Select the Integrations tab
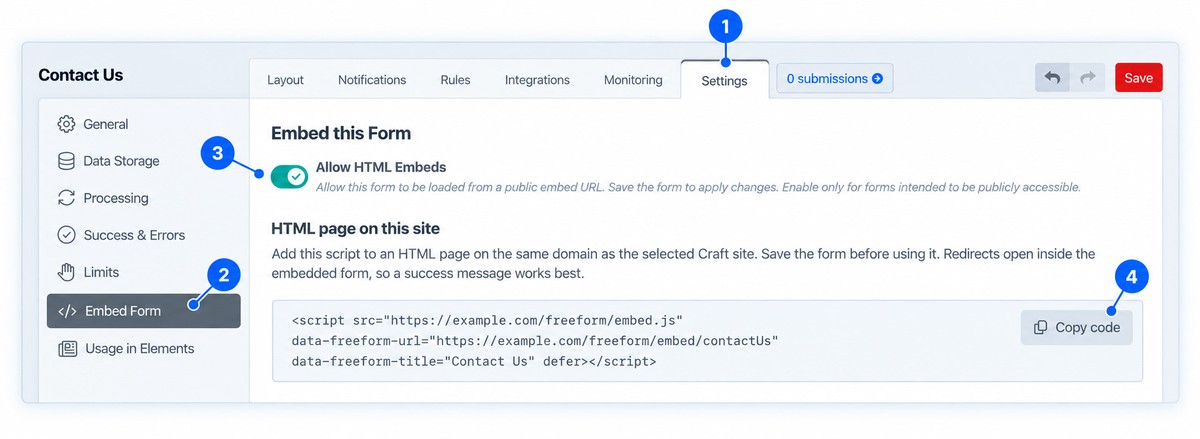Image resolution: width=1200 pixels, height=439 pixels. pyautogui.click(x=537, y=80)
